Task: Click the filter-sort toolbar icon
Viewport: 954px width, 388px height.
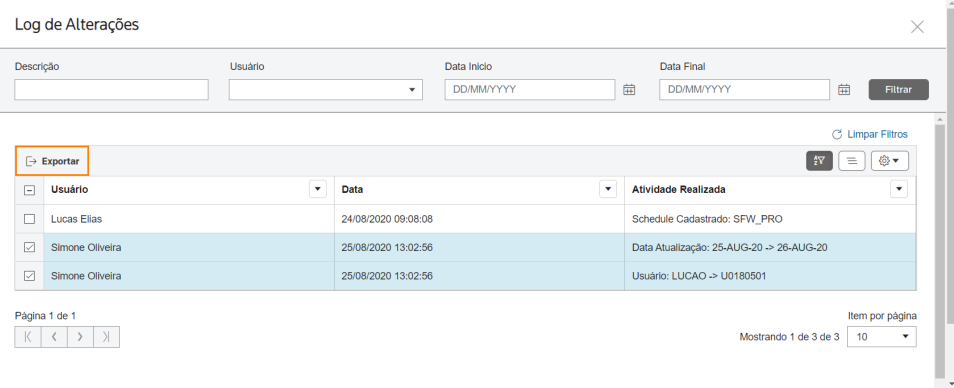Action: [819, 161]
